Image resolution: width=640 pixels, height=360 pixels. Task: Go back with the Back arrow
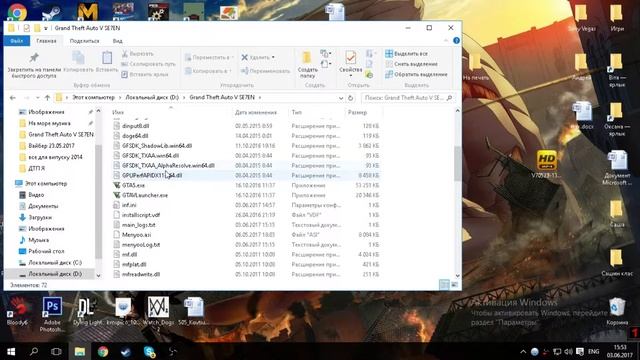[13, 98]
